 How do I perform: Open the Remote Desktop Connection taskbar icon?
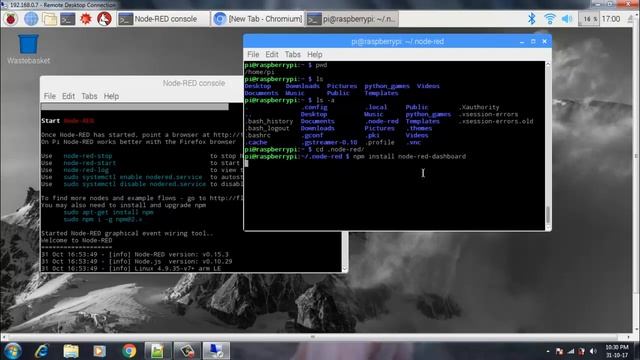pos(216,351)
